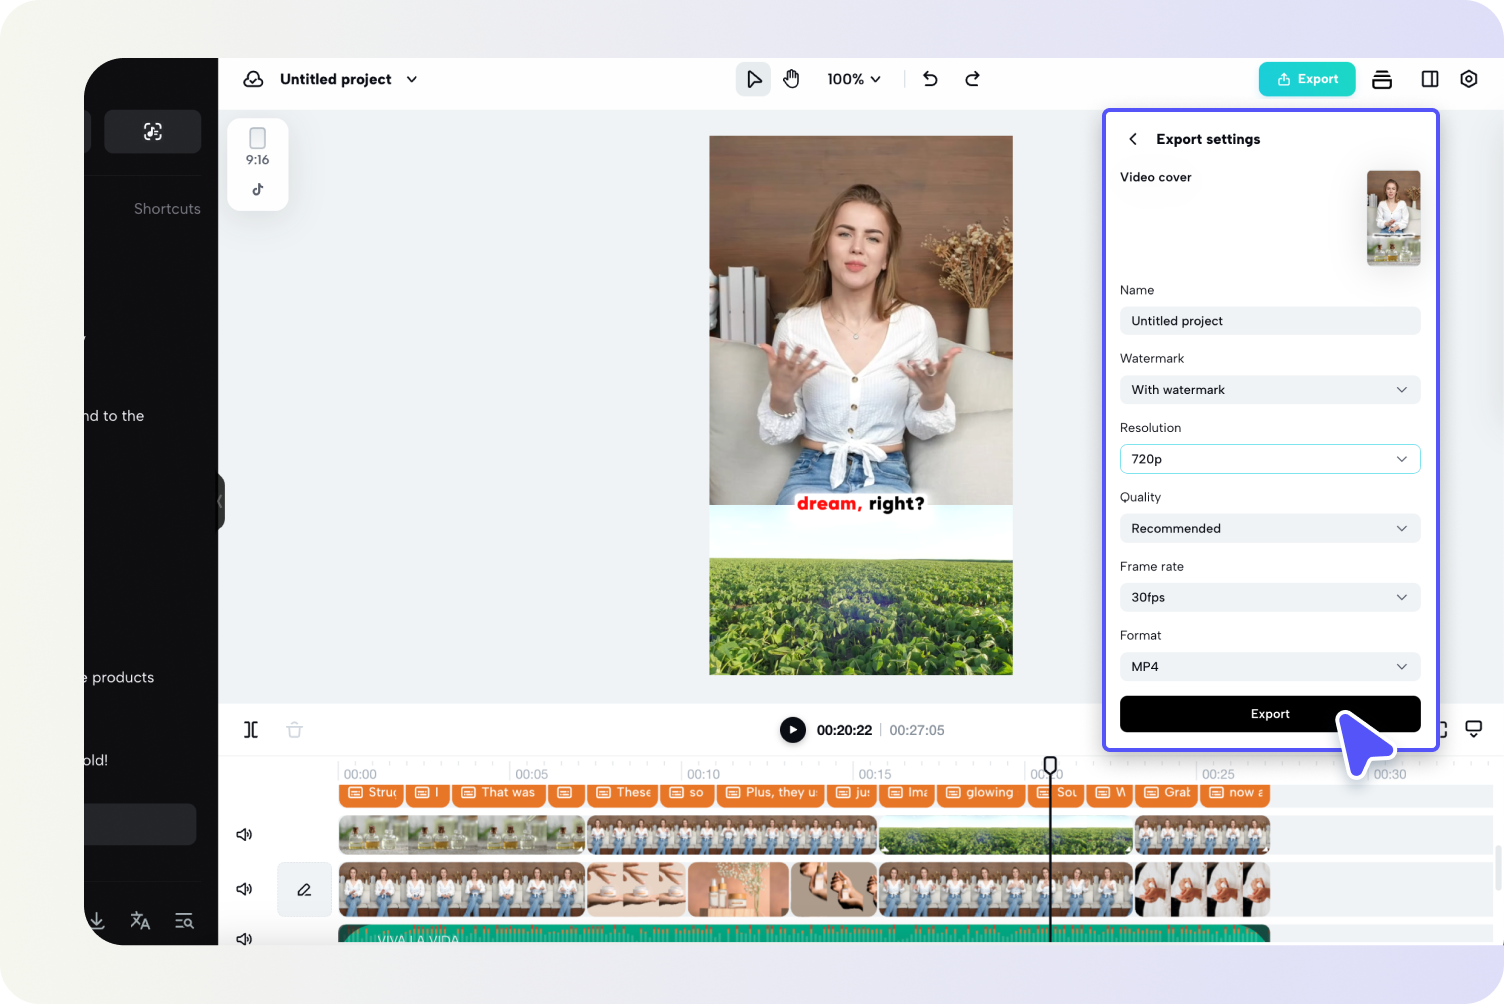
Task: Collapse the left panel using the edge handle
Action: pyautogui.click(x=220, y=501)
